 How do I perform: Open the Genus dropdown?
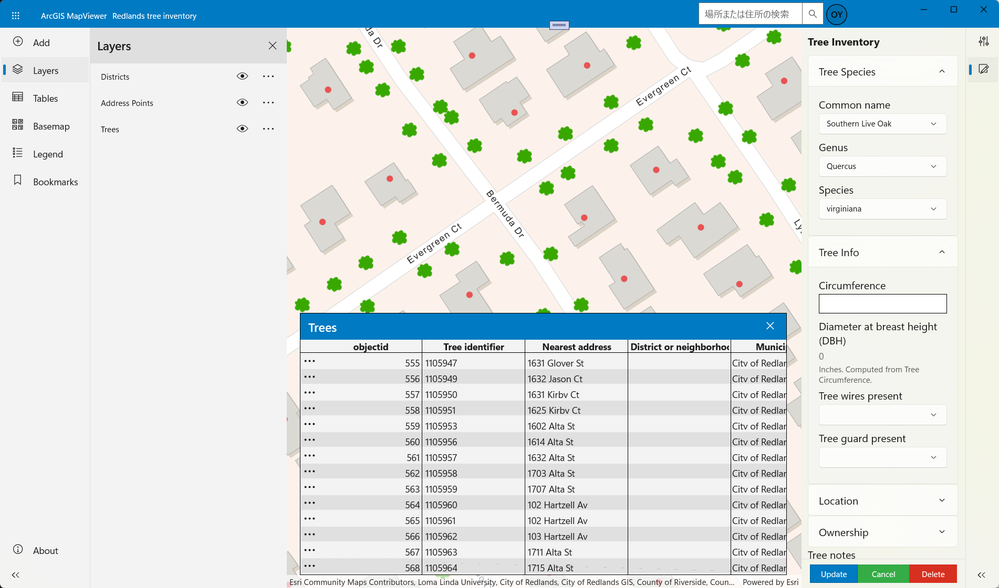coord(882,166)
